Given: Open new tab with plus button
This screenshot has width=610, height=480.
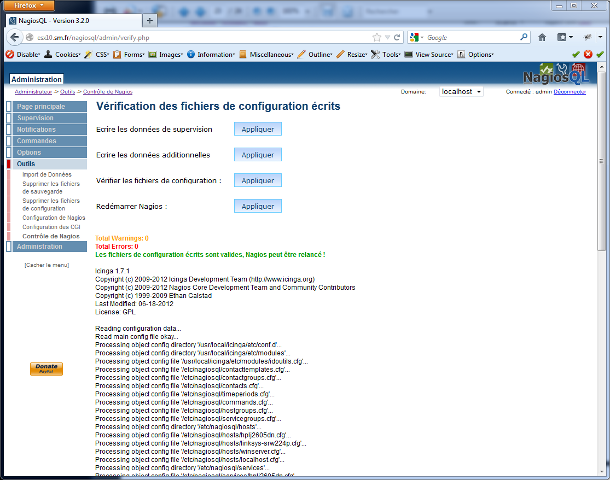Looking at the screenshot, I should pyautogui.click(x=150, y=21).
